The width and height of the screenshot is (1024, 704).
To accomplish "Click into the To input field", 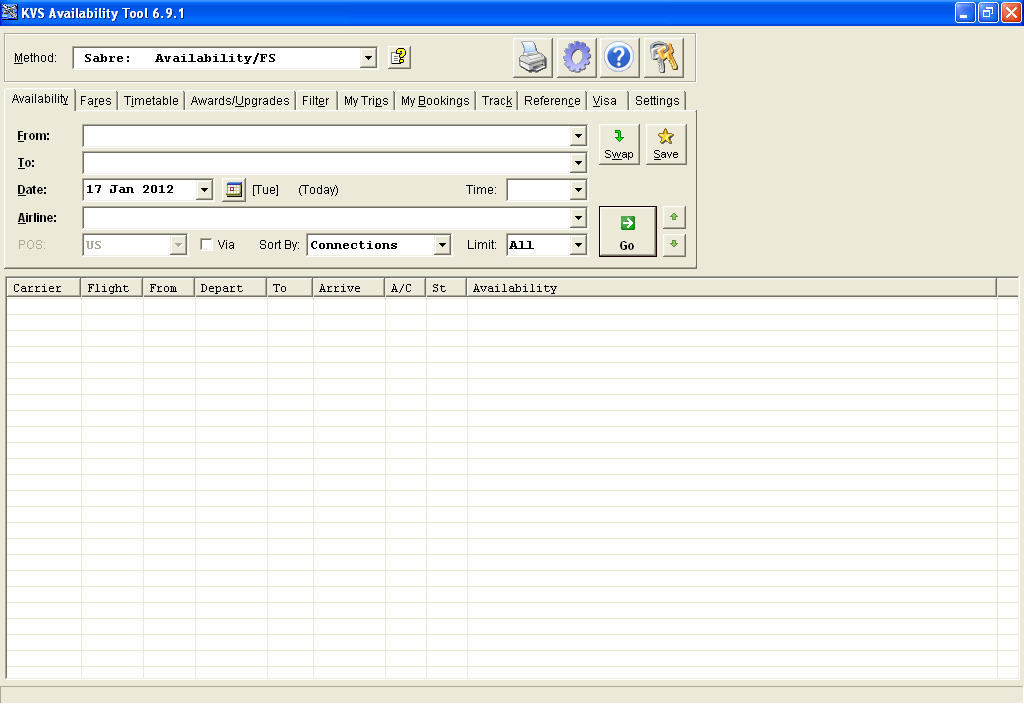I will click(327, 163).
